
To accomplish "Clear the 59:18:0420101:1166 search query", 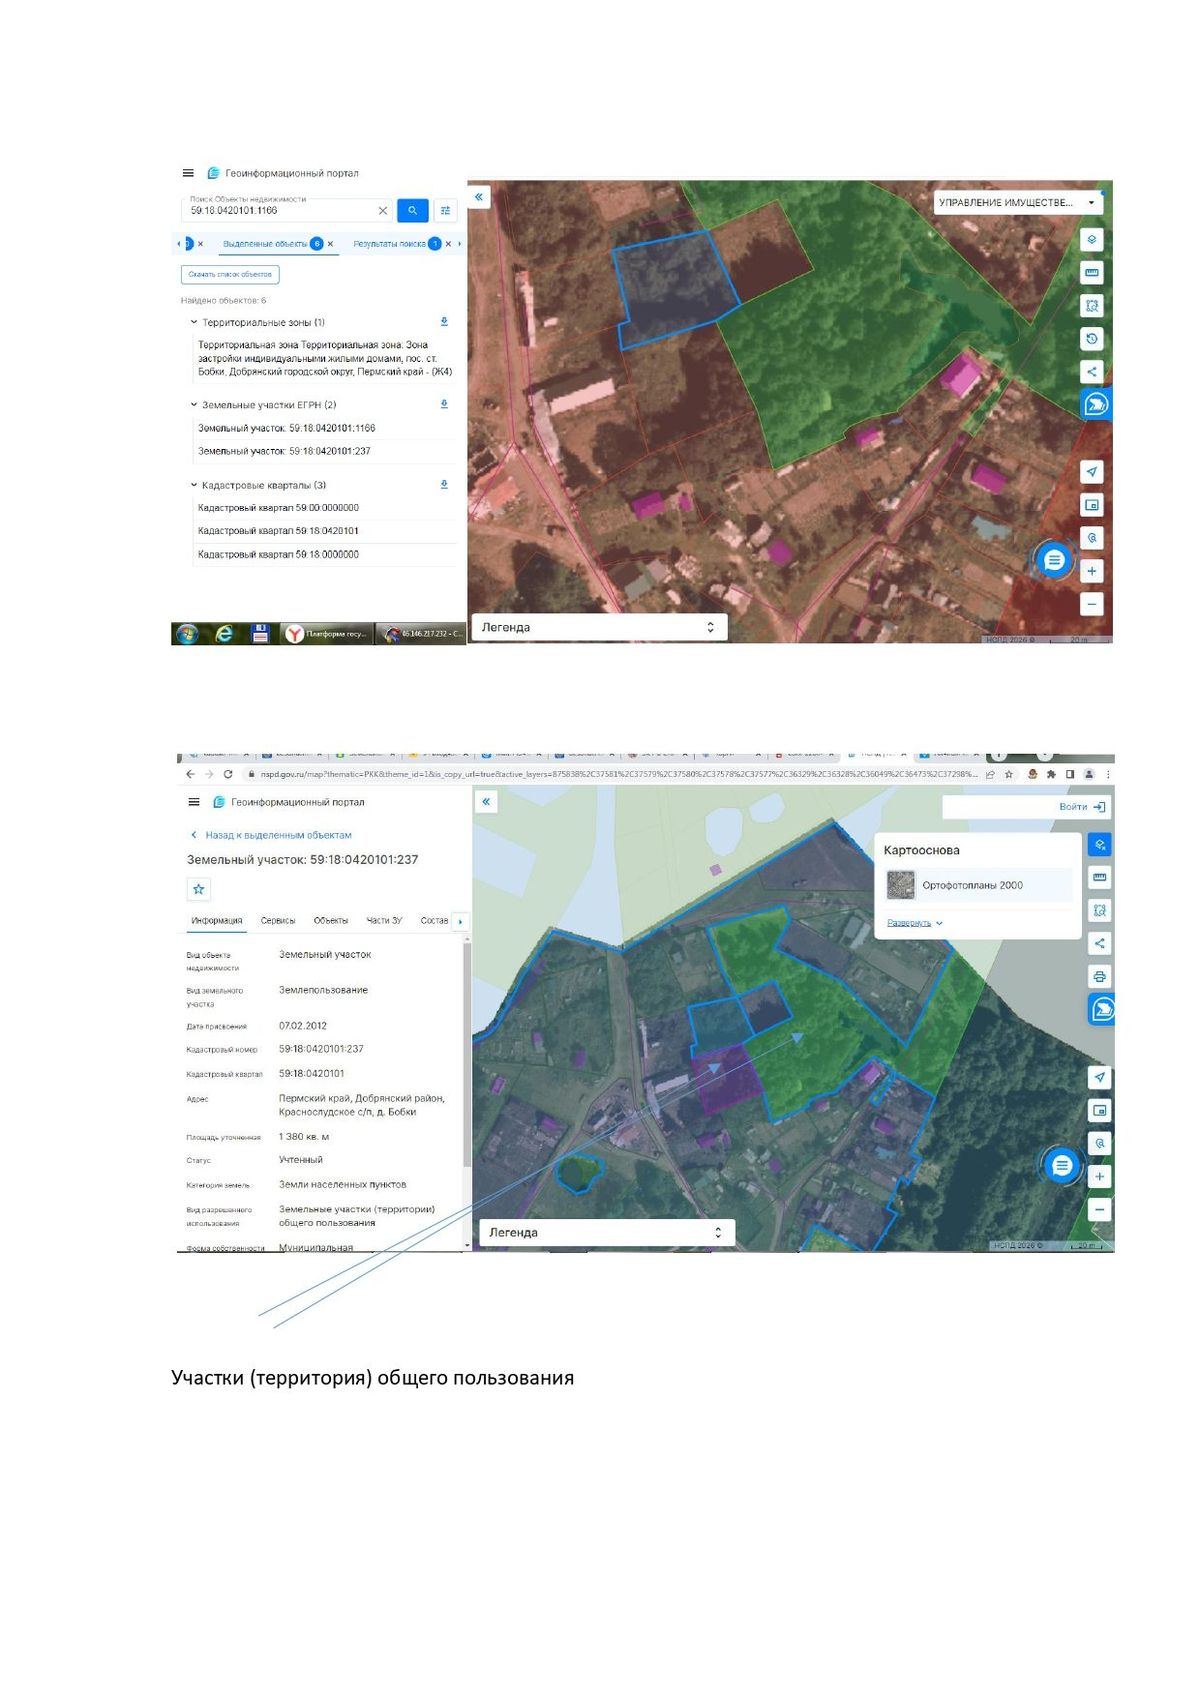I will [383, 211].
